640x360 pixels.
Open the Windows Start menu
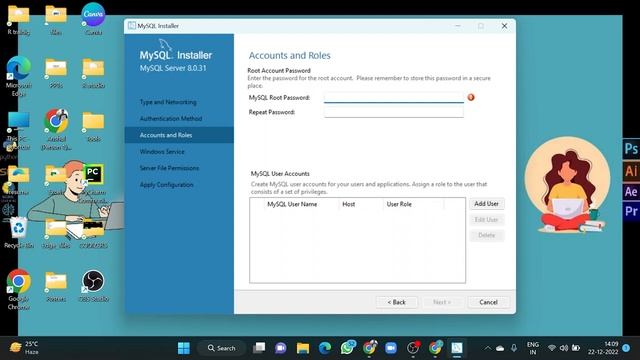(x=184, y=348)
